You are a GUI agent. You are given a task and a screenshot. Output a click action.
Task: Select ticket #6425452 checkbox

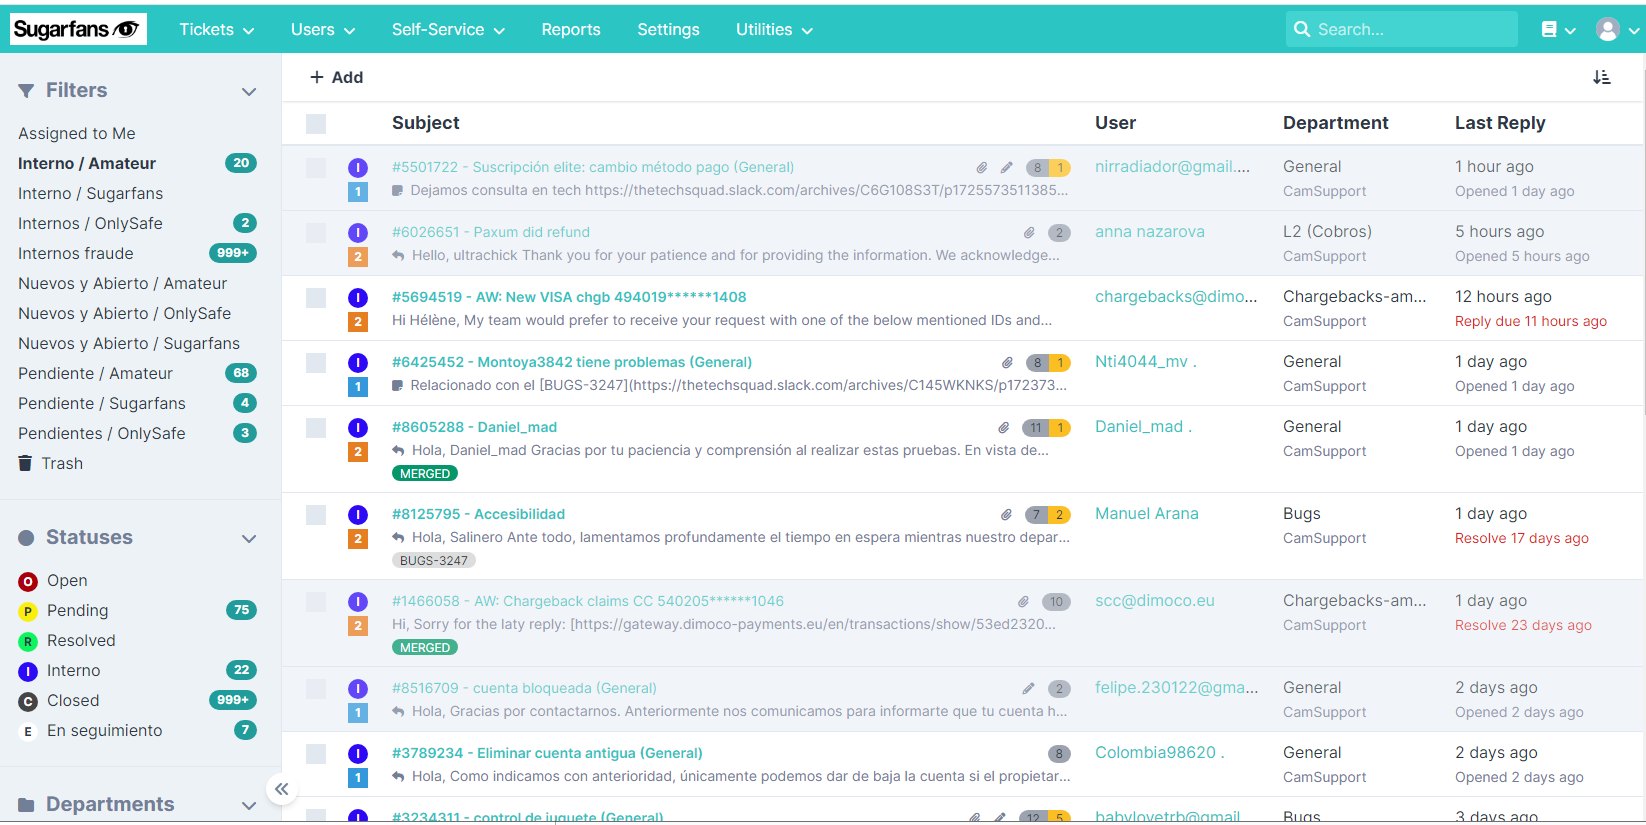[316, 363]
